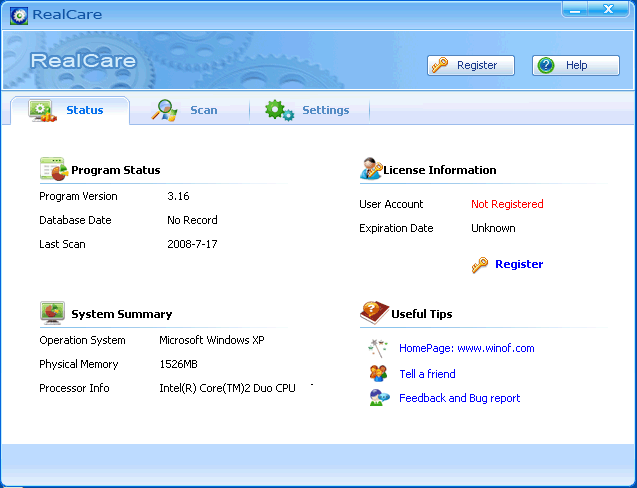This screenshot has height=488, width=637.
Task: Click the System Summary monitor icon
Action: tap(52, 312)
